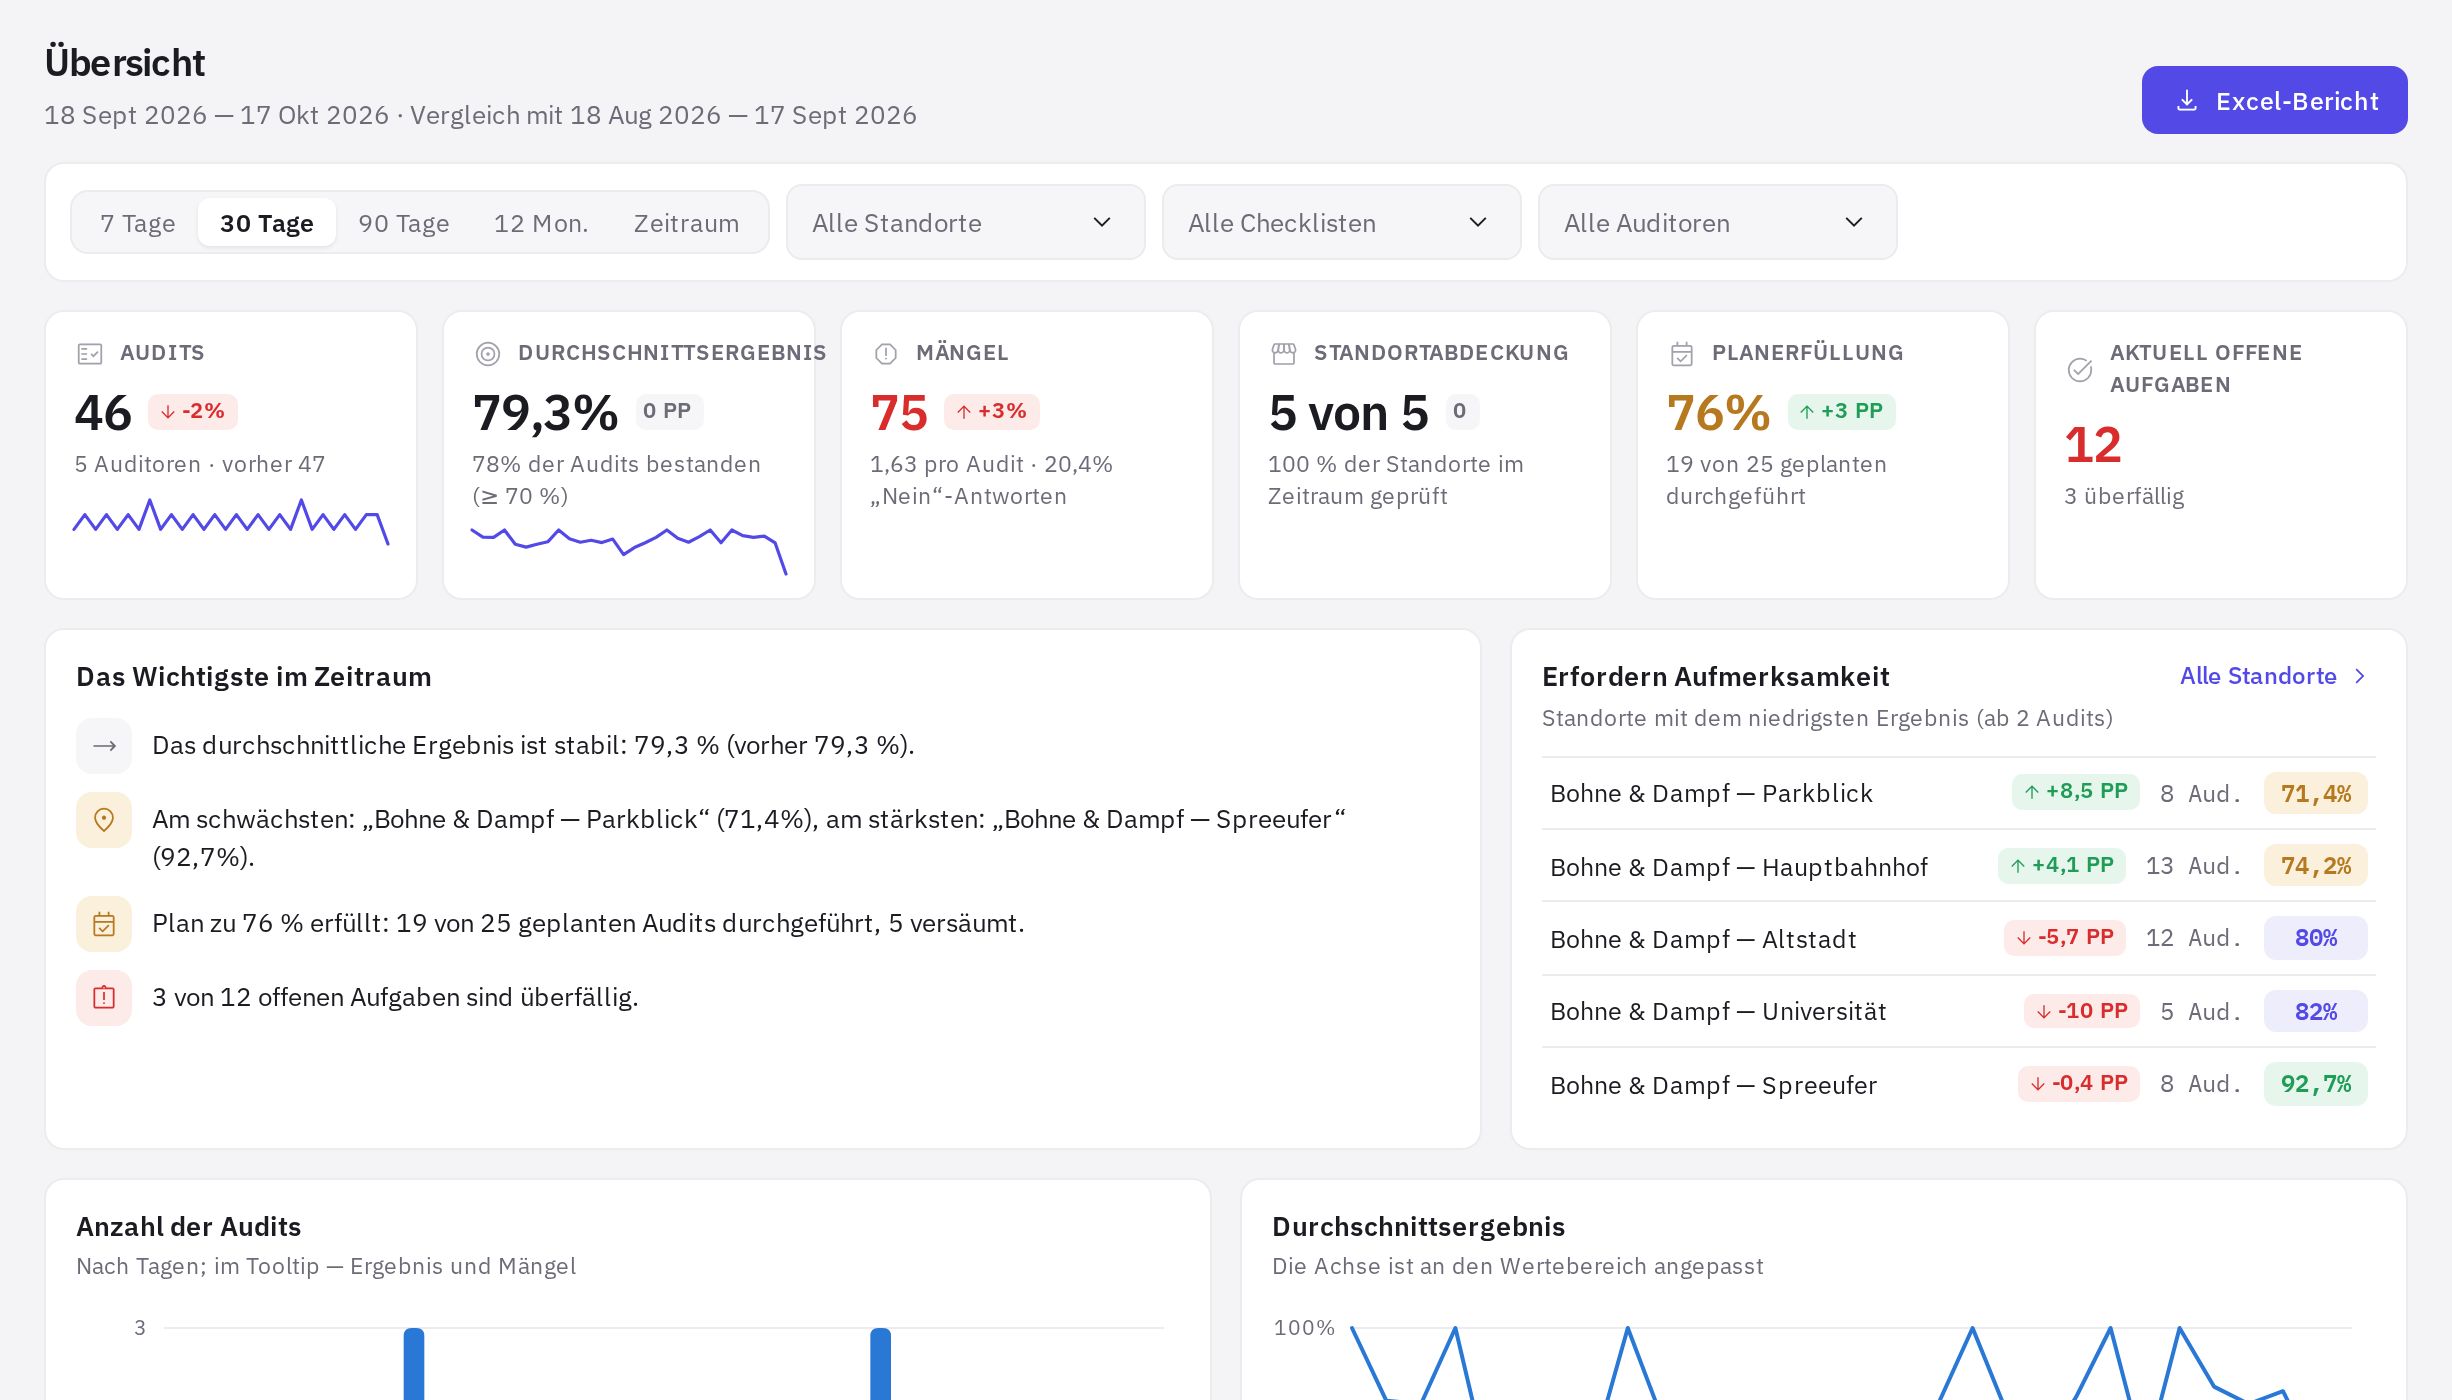Click the 92,7% score badge for Spreeufer

pyautogui.click(x=2316, y=1085)
